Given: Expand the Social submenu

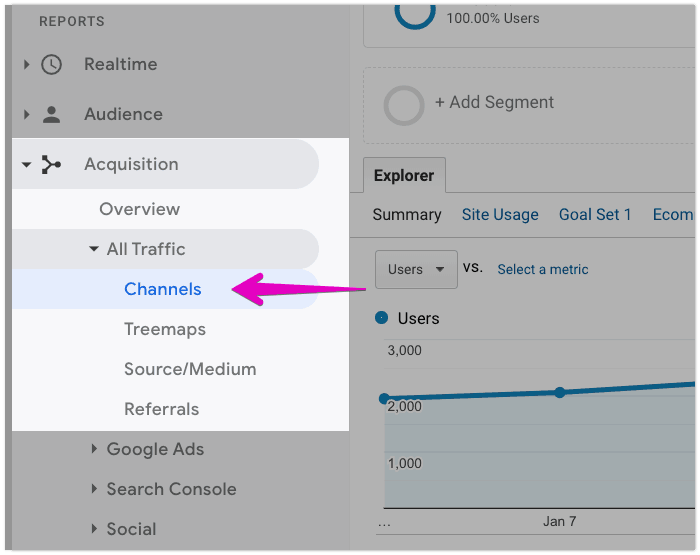Looking at the screenshot, I should 94,529.
